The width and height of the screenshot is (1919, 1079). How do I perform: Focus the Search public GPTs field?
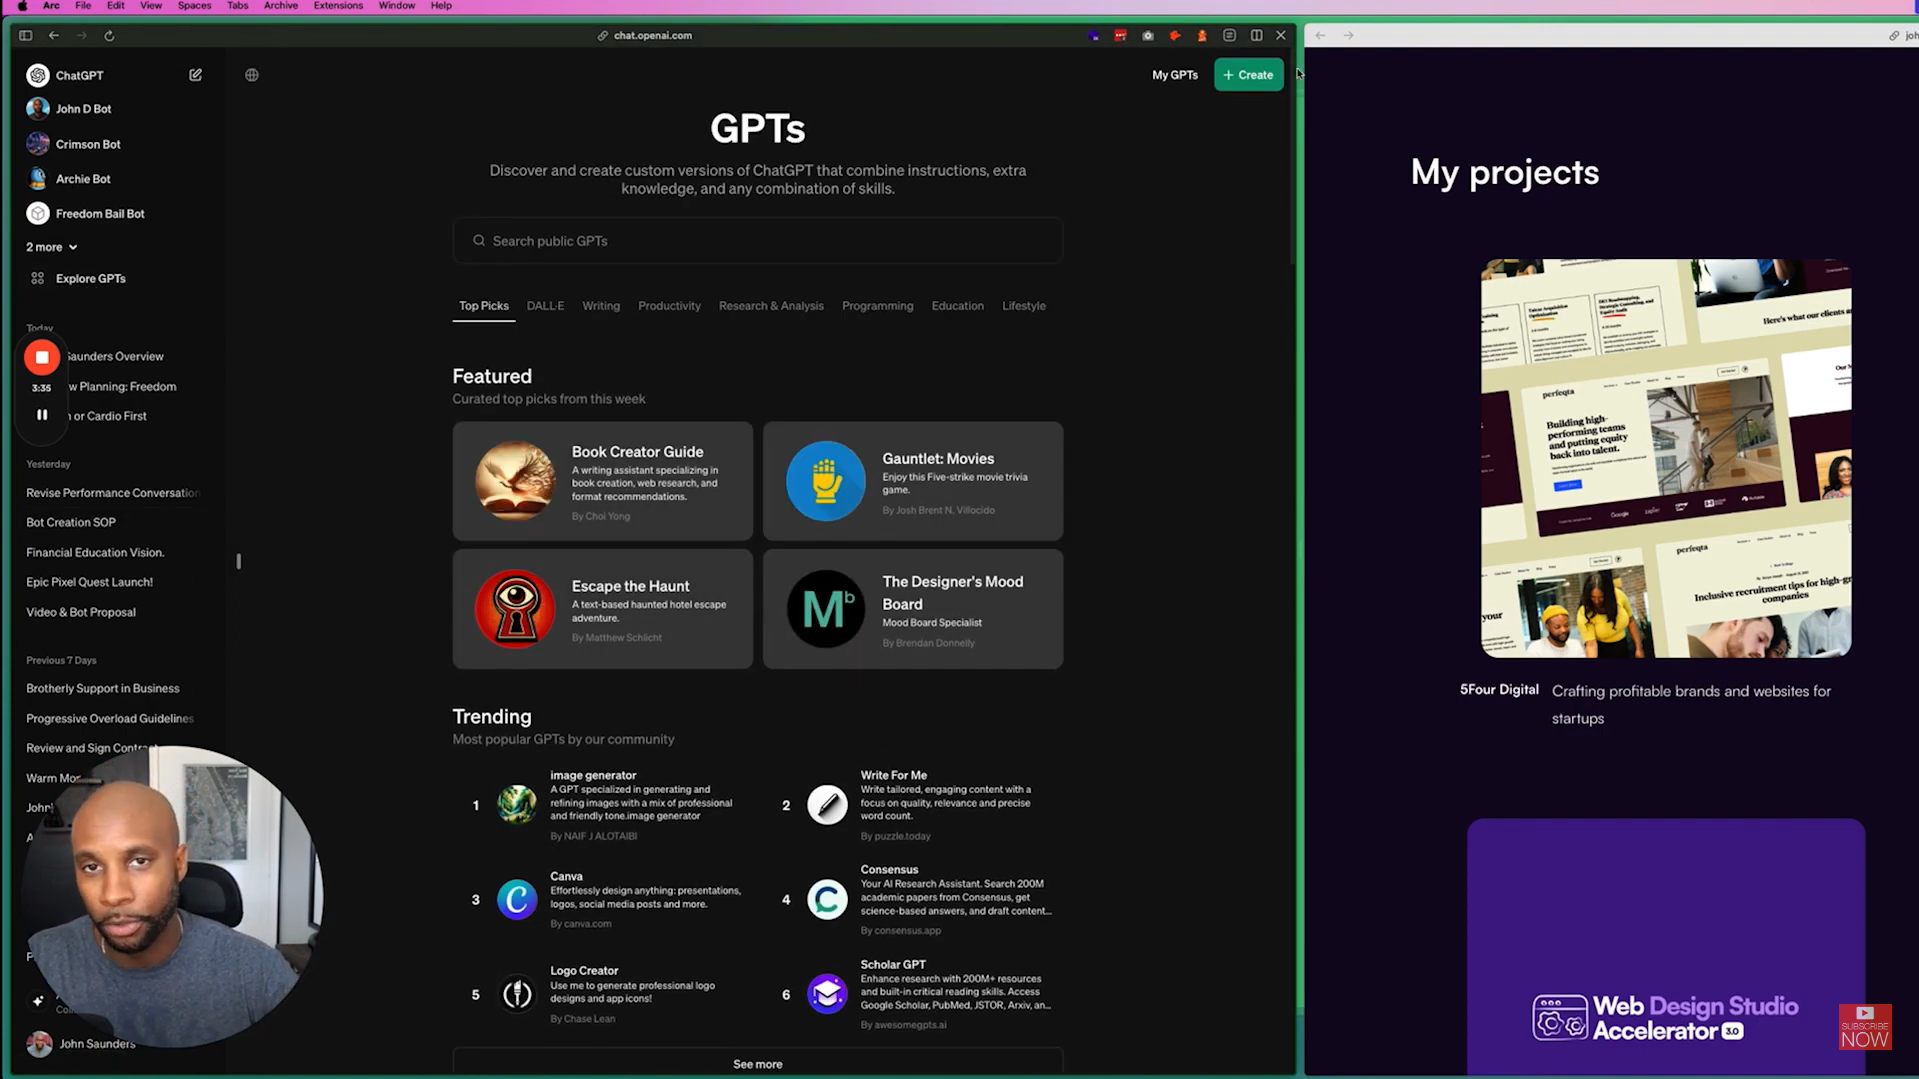pyautogui.click(x=757, y=241)
